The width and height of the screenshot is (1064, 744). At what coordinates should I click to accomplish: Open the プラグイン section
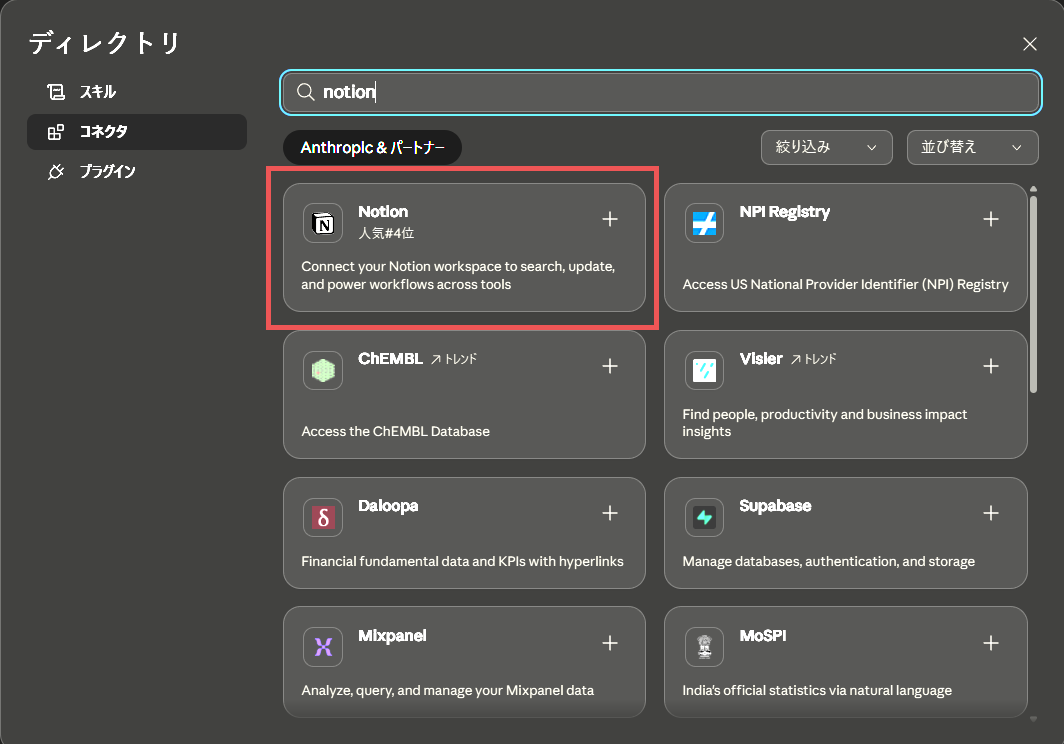[x=106, y=172]
